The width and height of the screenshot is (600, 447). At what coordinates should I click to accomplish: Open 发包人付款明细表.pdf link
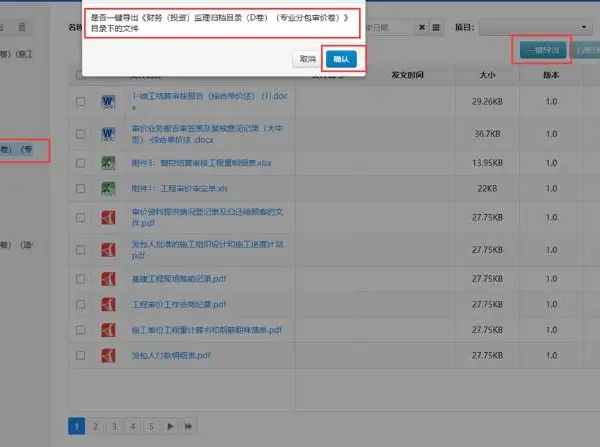point(171,355)
